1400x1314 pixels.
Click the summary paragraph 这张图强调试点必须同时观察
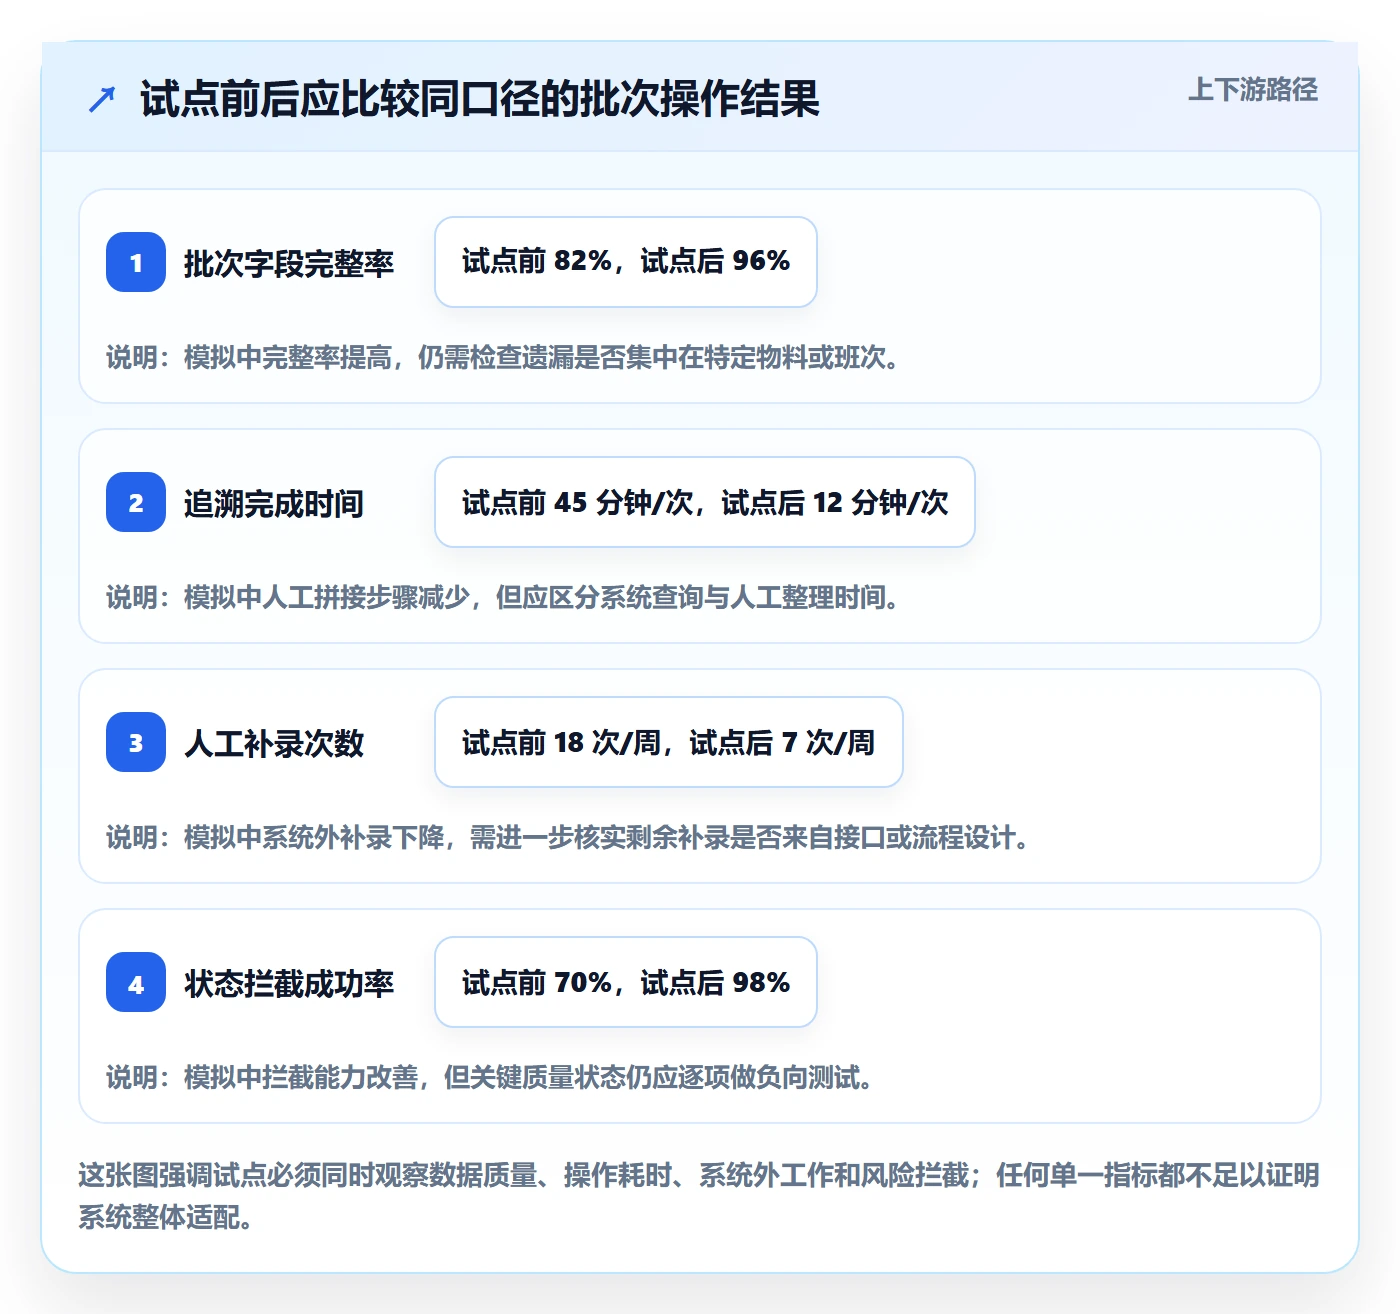tap(699, 1195)
